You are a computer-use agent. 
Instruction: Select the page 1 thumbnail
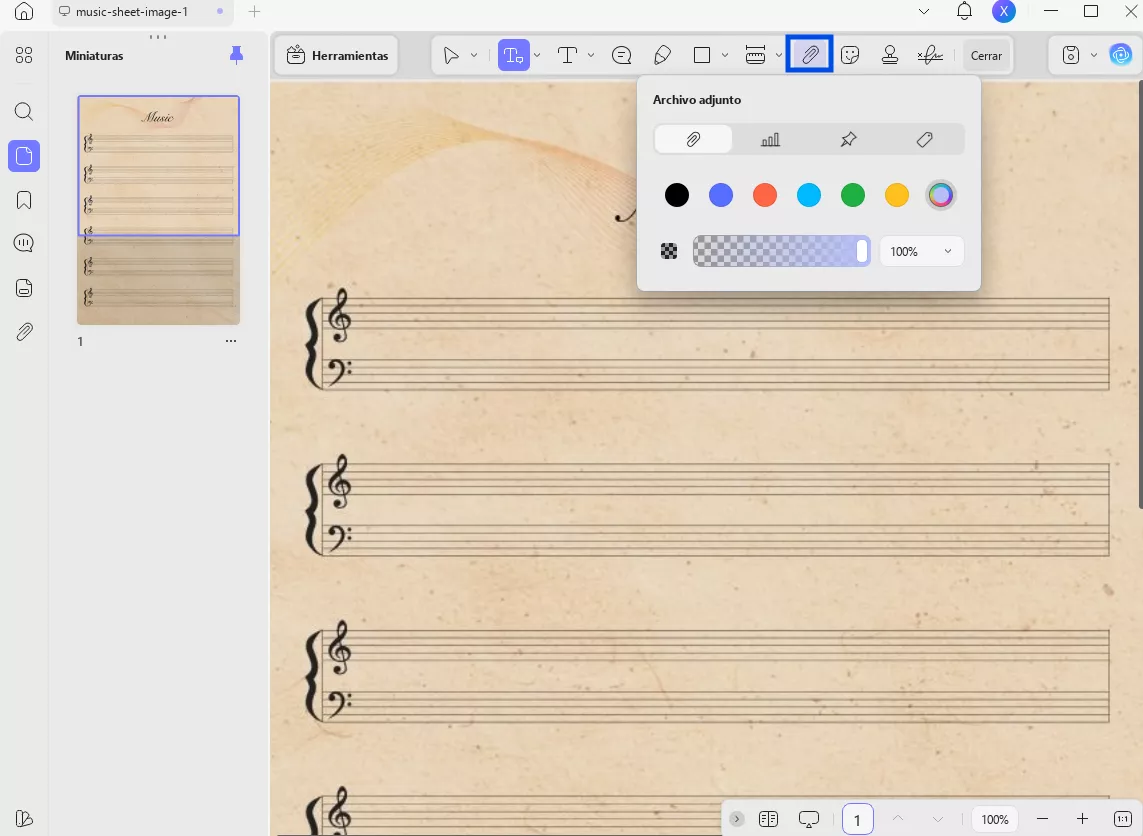point(158,210)
